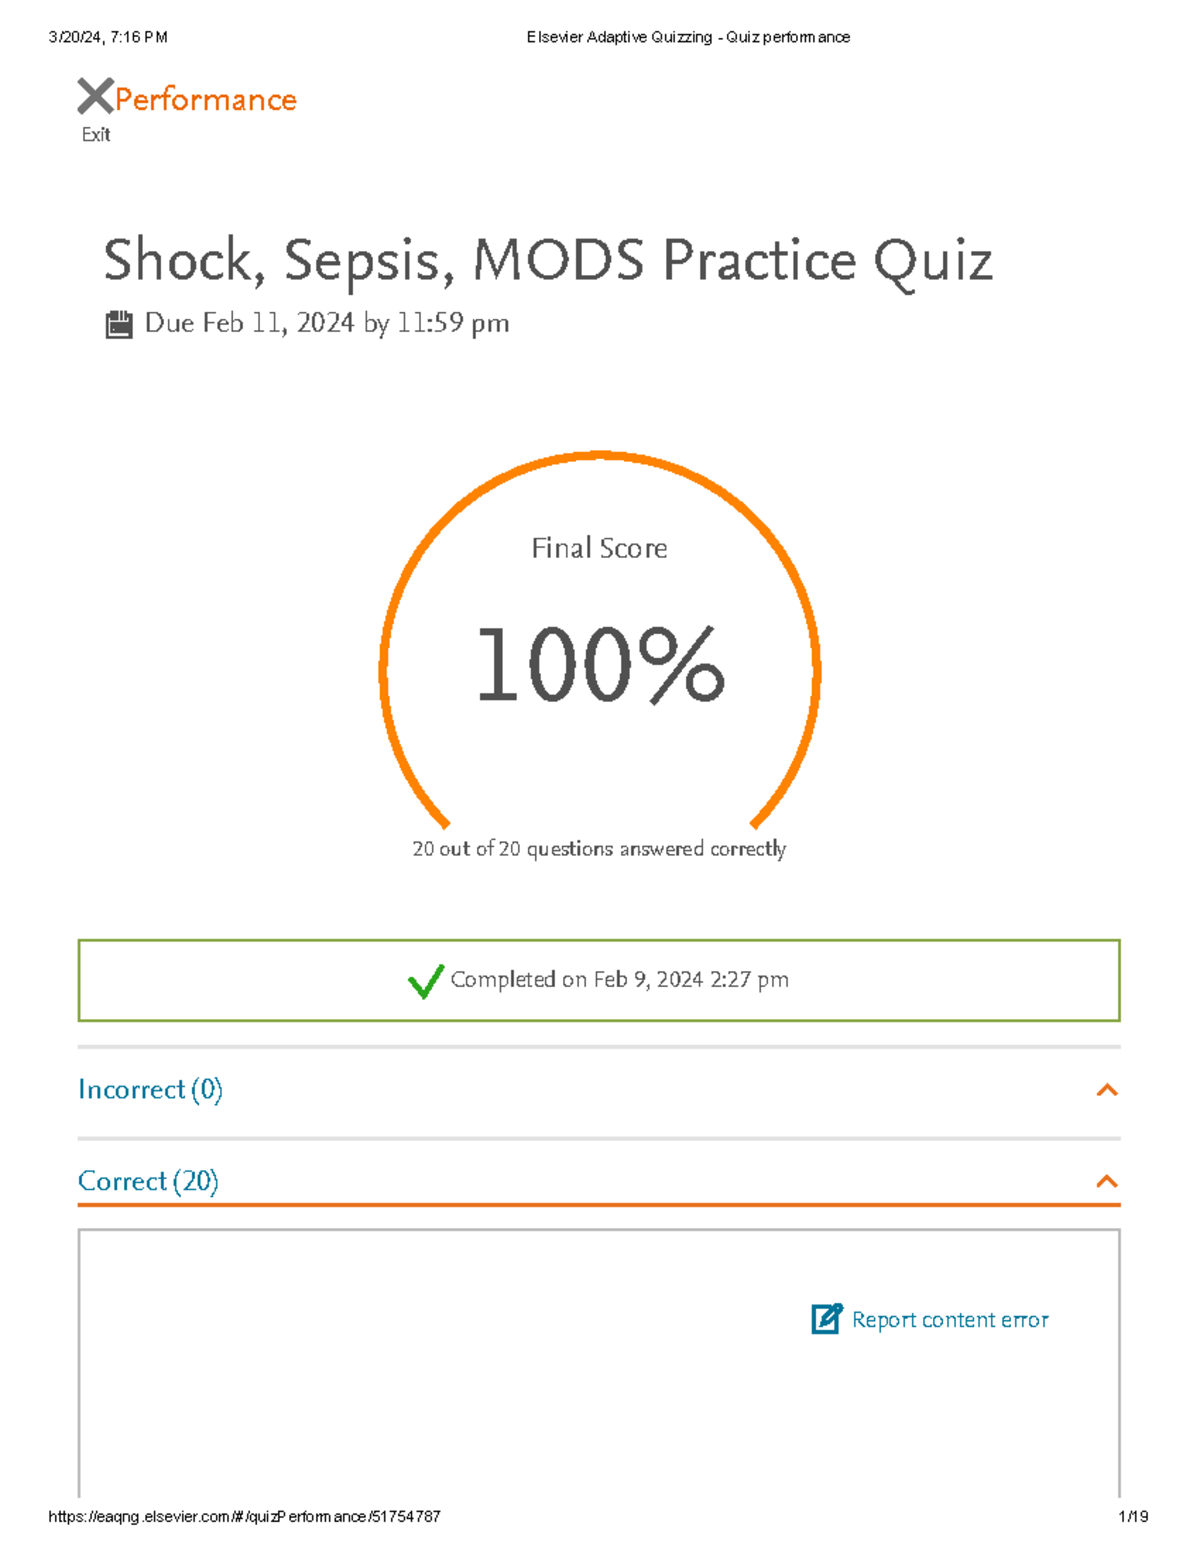Click the 20 out of 20 answered text
The width and height of the screenshot is (1200, 1553).
tap(599, 848)
